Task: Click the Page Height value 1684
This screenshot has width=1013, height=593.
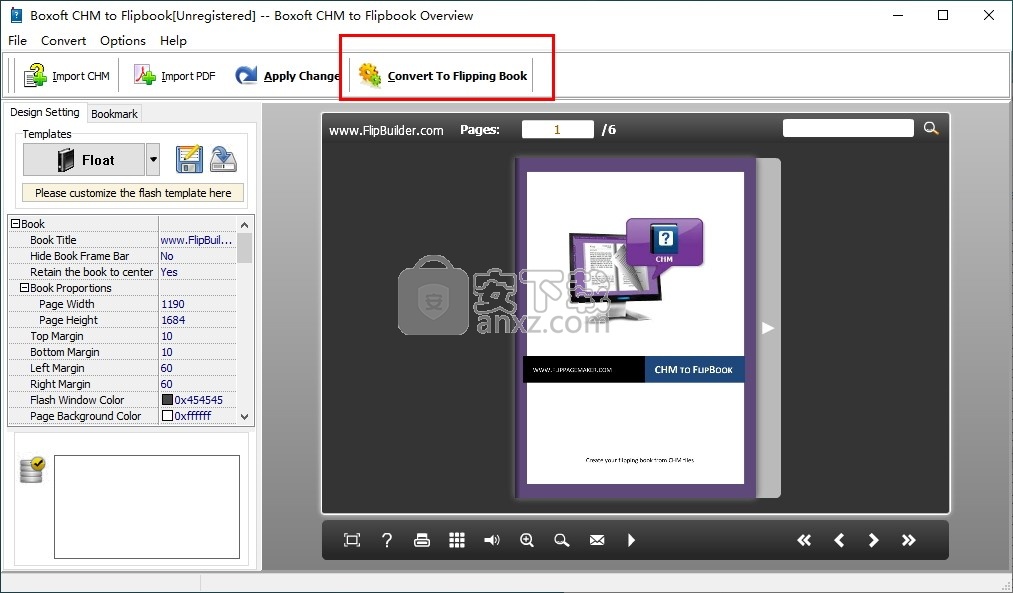Action: 197,320
